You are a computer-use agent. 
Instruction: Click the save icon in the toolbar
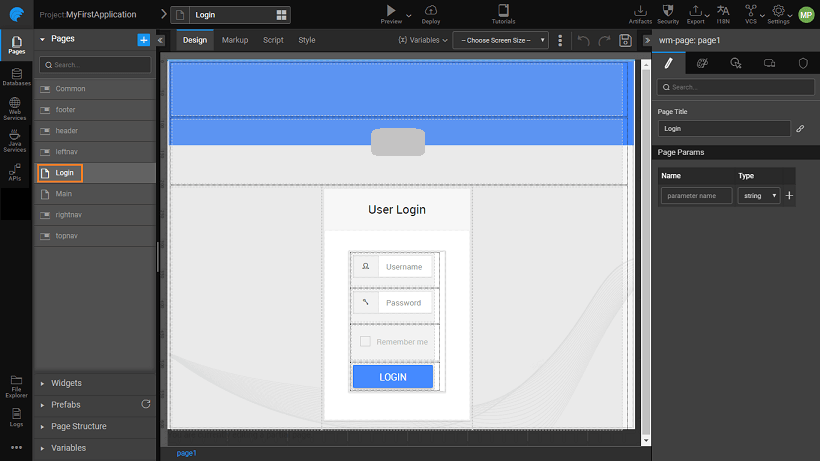click(x=625, y=40)
